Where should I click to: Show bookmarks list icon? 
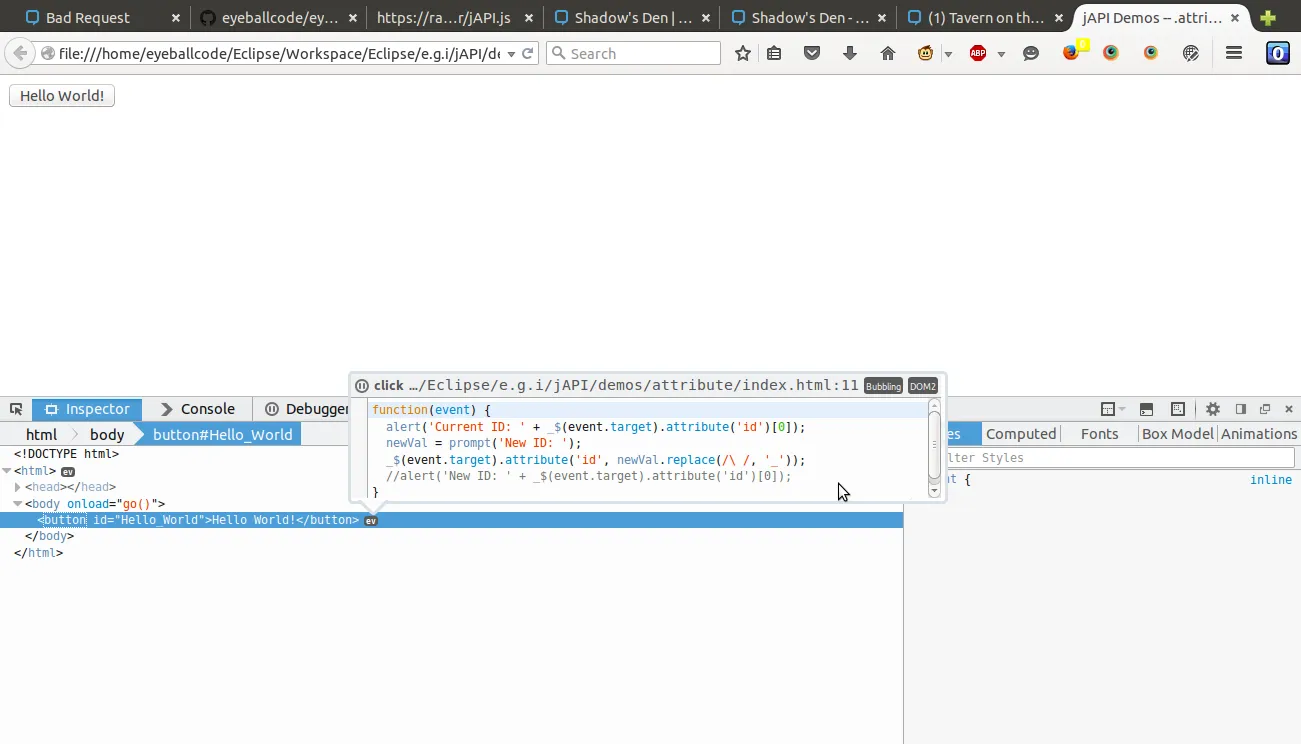(774, 53)
